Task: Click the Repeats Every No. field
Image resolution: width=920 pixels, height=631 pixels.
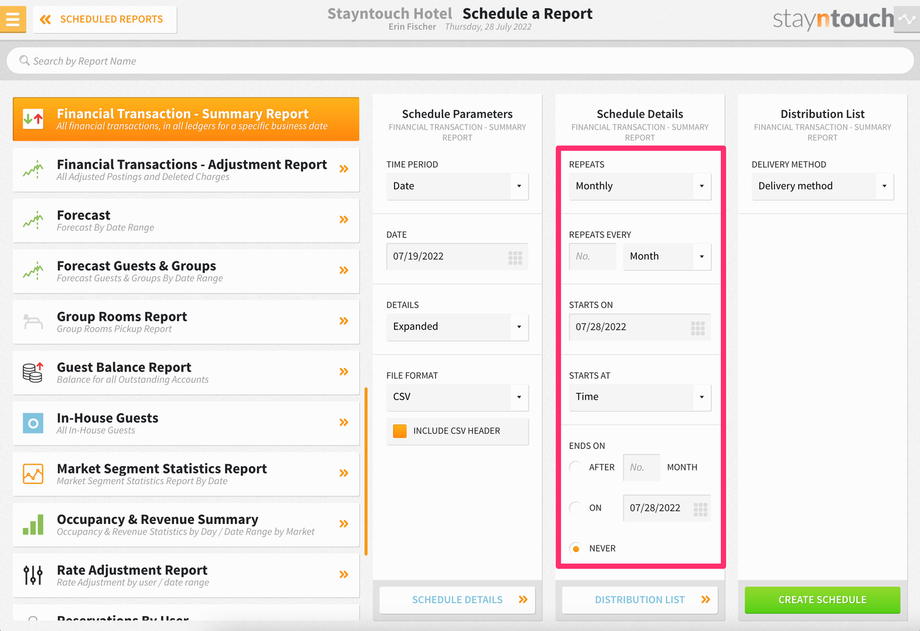Action: (592, 257)
